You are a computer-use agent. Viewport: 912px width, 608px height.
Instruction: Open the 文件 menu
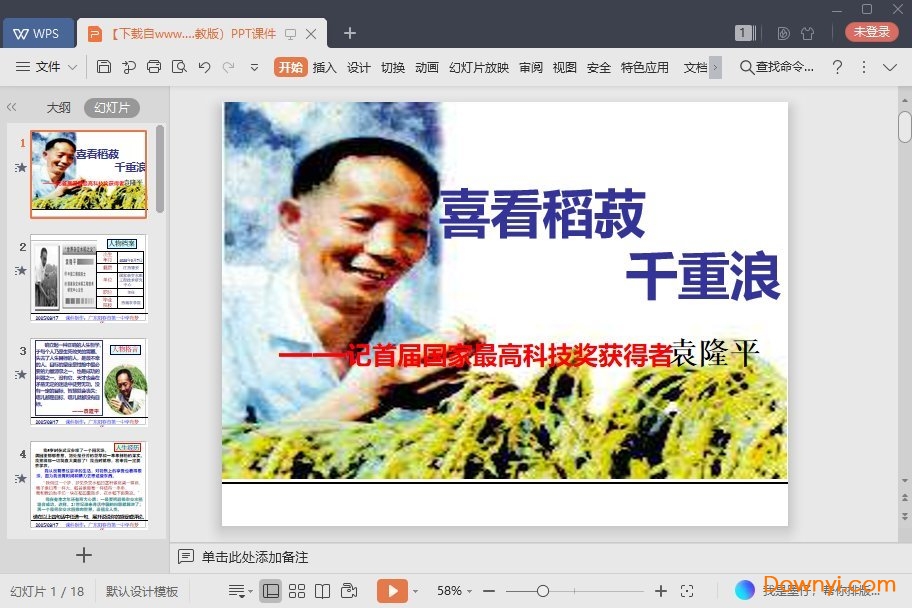coord(47,67)
